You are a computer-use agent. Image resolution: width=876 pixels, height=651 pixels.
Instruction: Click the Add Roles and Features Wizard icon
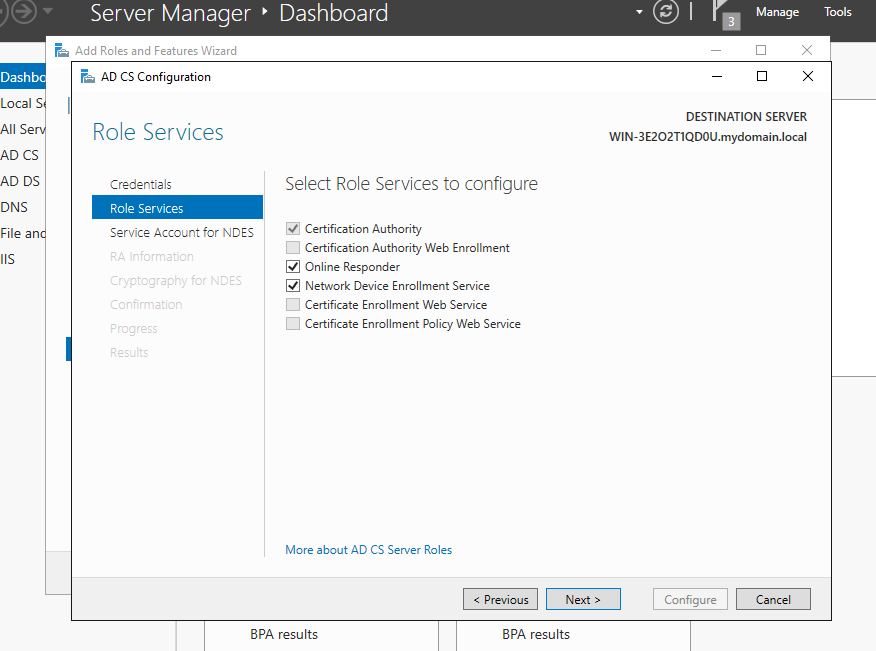[x=61, y=50]
